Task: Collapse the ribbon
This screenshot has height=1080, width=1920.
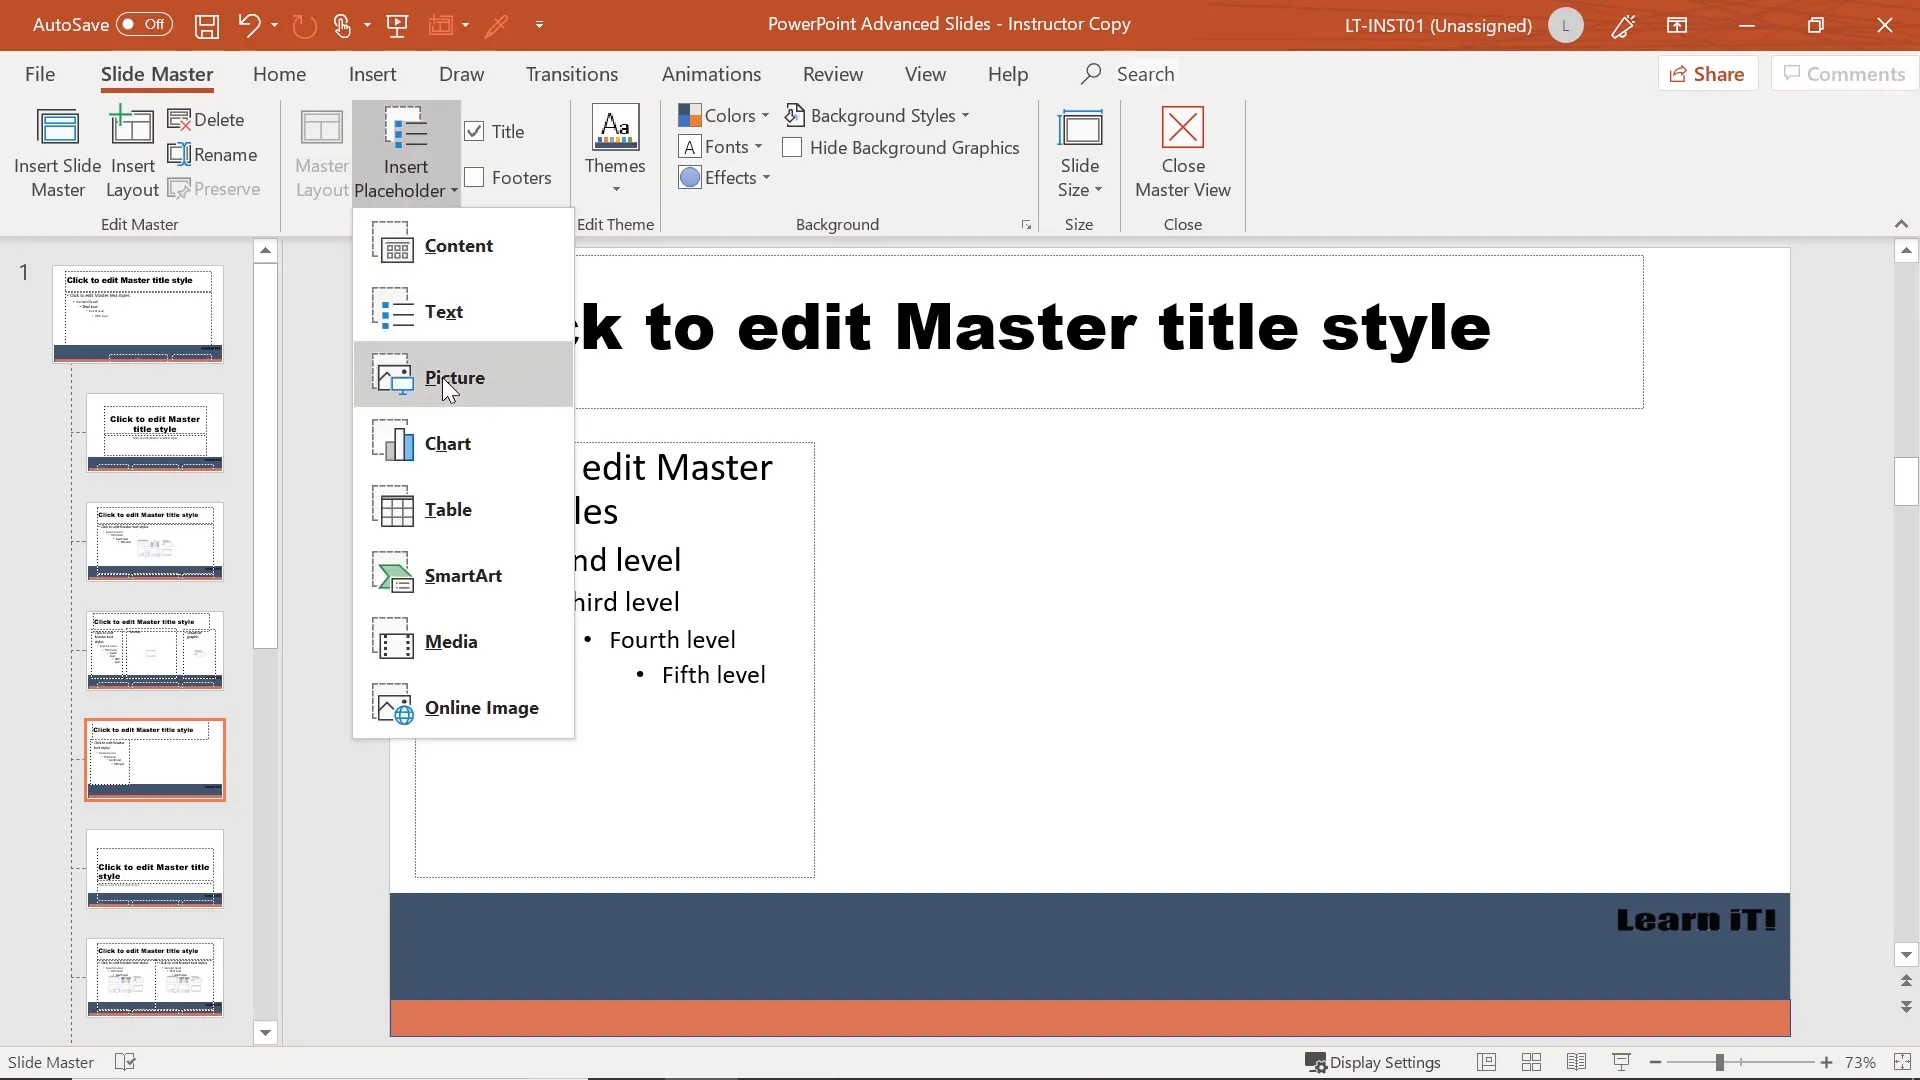Action: 1901,223
